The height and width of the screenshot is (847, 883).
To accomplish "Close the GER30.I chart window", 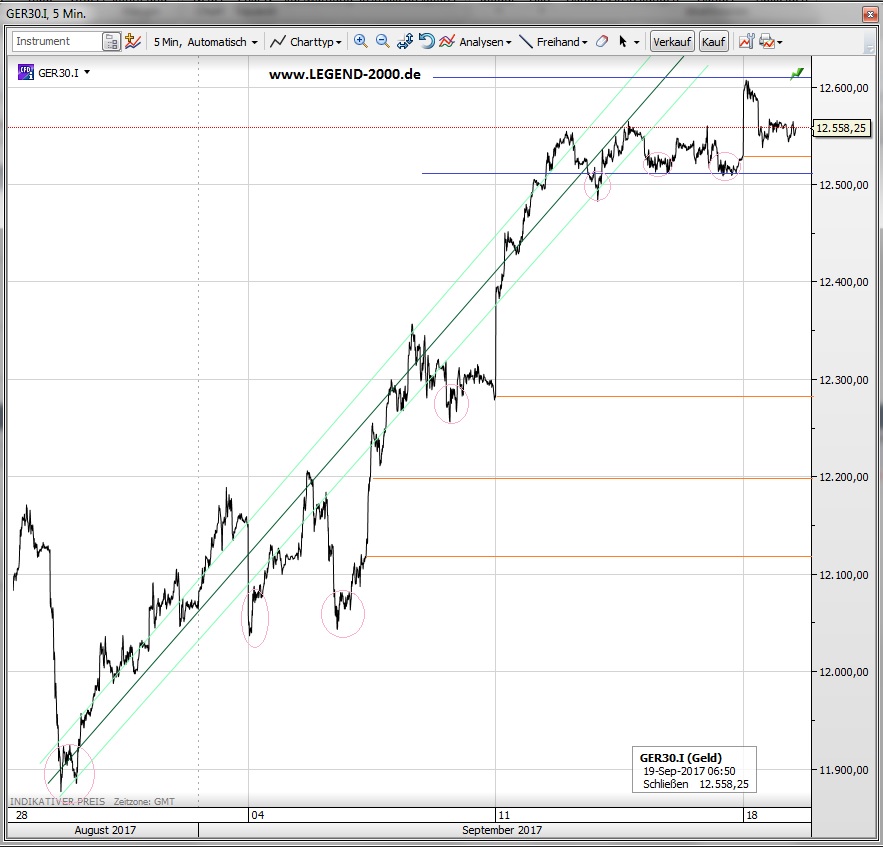I will coord(870,14).
